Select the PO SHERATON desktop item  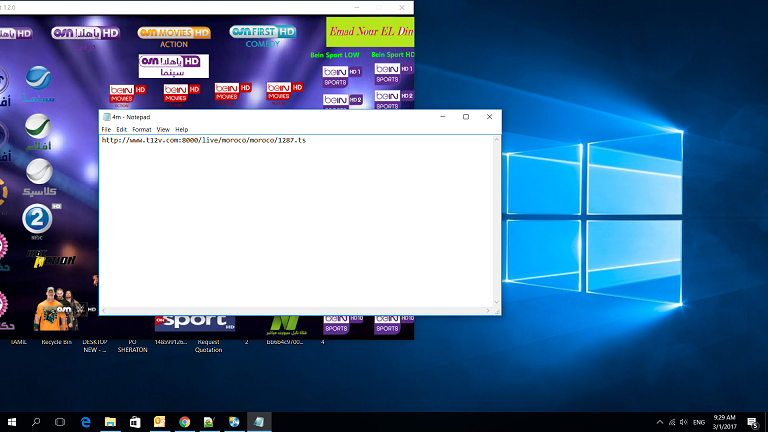132,346
